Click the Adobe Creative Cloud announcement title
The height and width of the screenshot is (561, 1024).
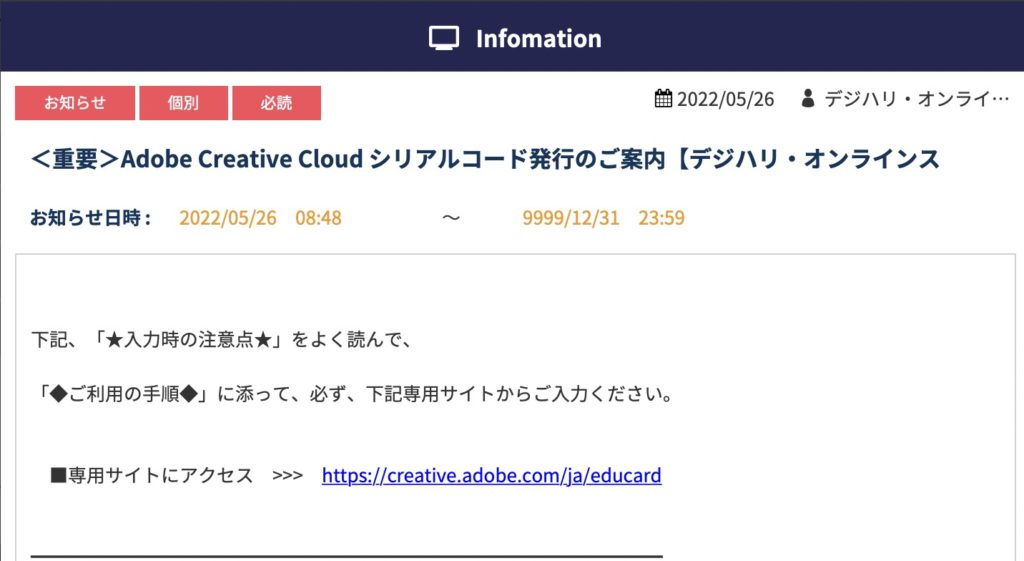tap(485, 159)
